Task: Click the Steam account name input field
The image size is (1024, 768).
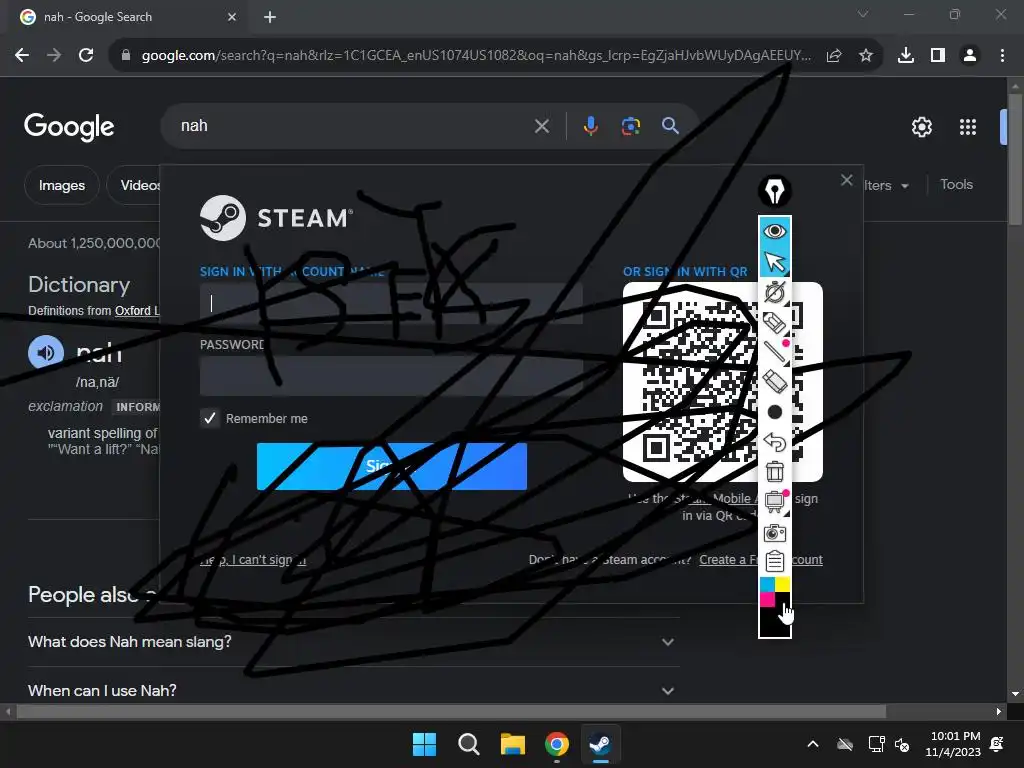Action: click(x=391, y=303)
